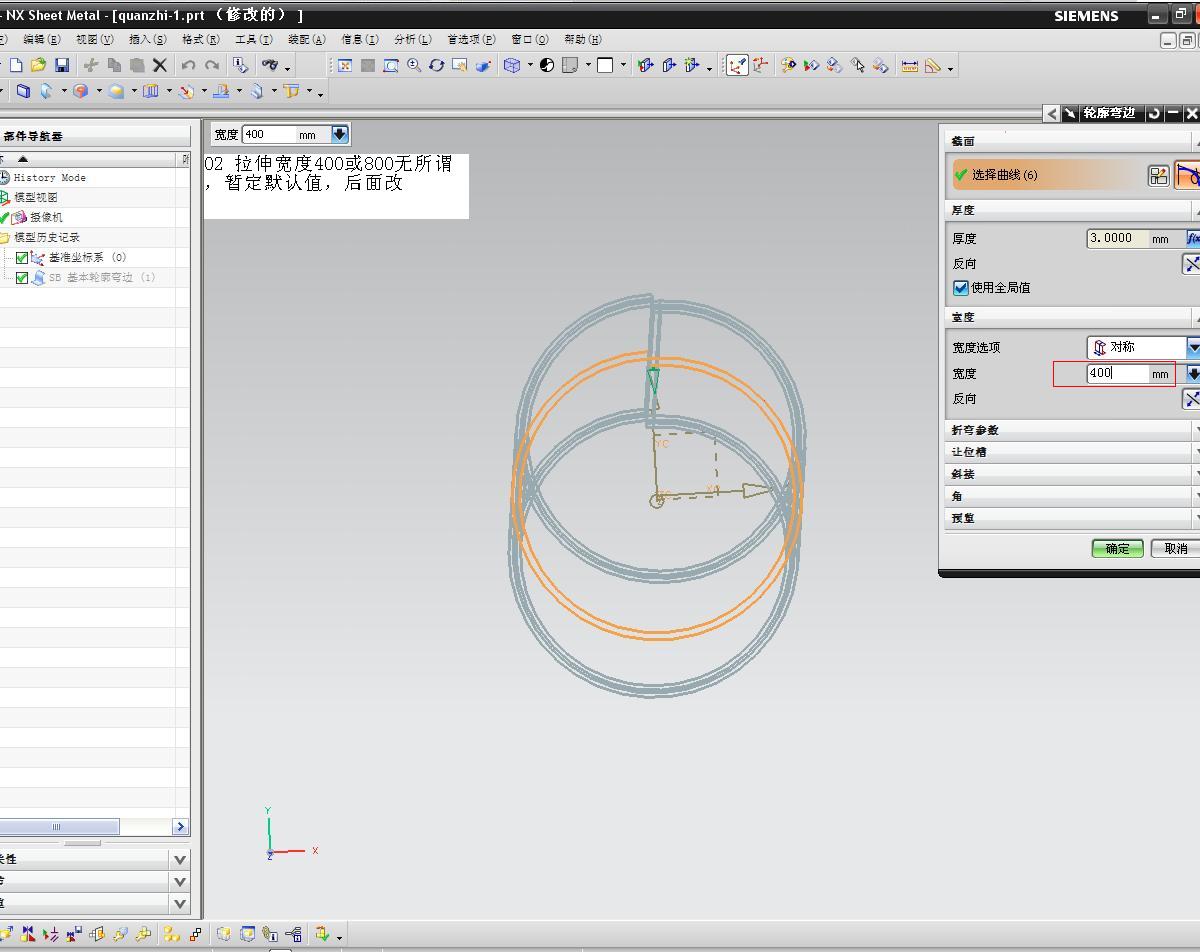Click the yellow assembly cubes icon in bottom toolbar

coord(172,934)
